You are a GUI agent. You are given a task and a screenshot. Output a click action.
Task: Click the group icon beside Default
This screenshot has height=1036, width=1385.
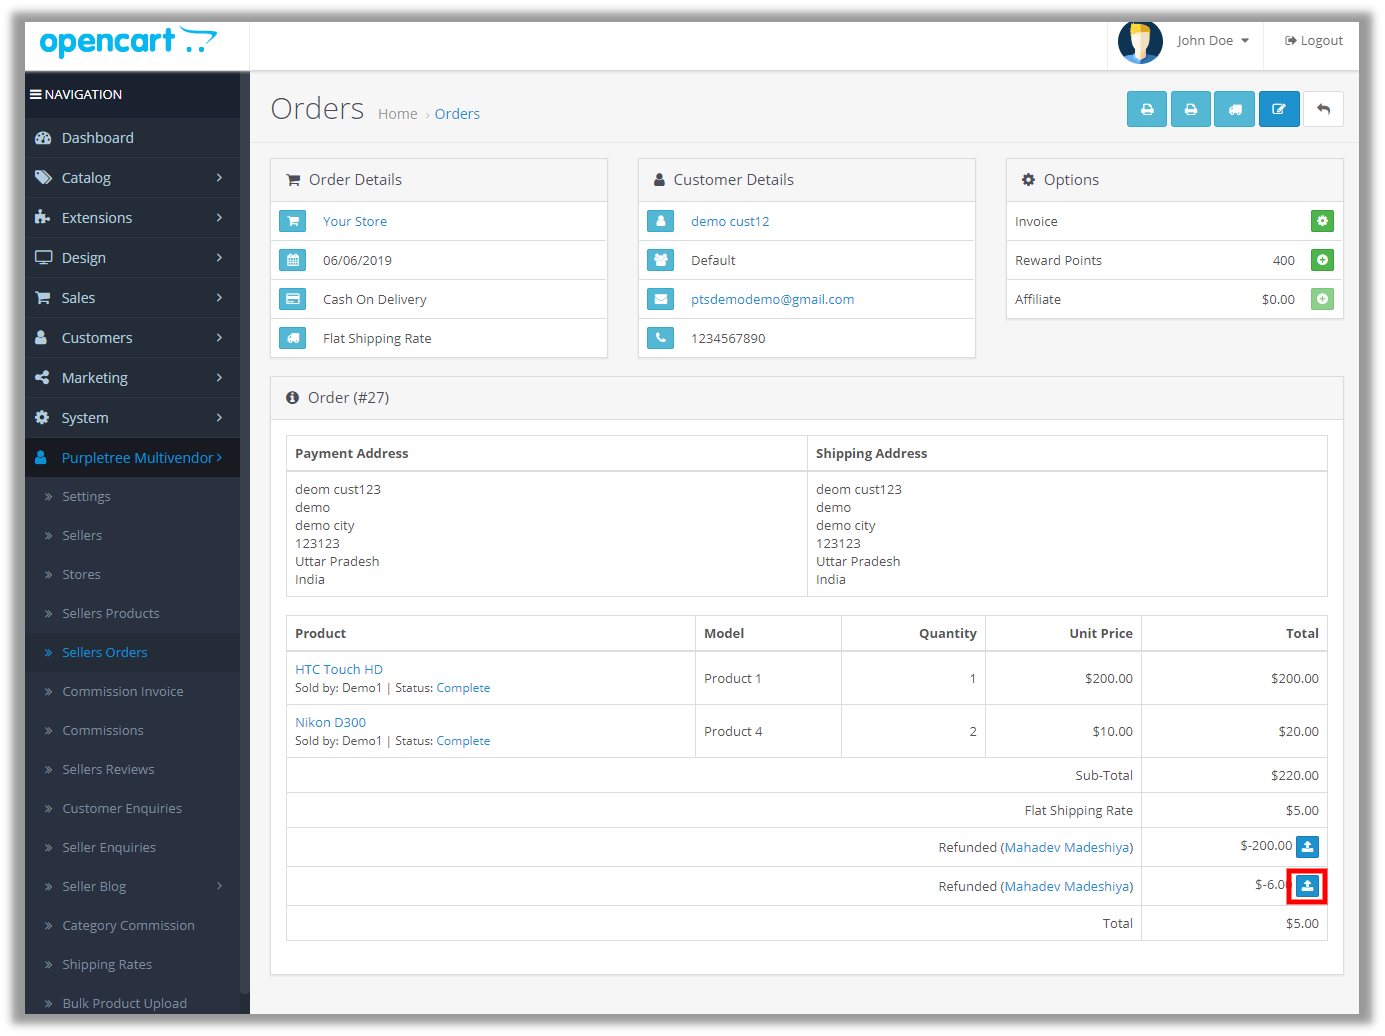(x=660, y=260)
